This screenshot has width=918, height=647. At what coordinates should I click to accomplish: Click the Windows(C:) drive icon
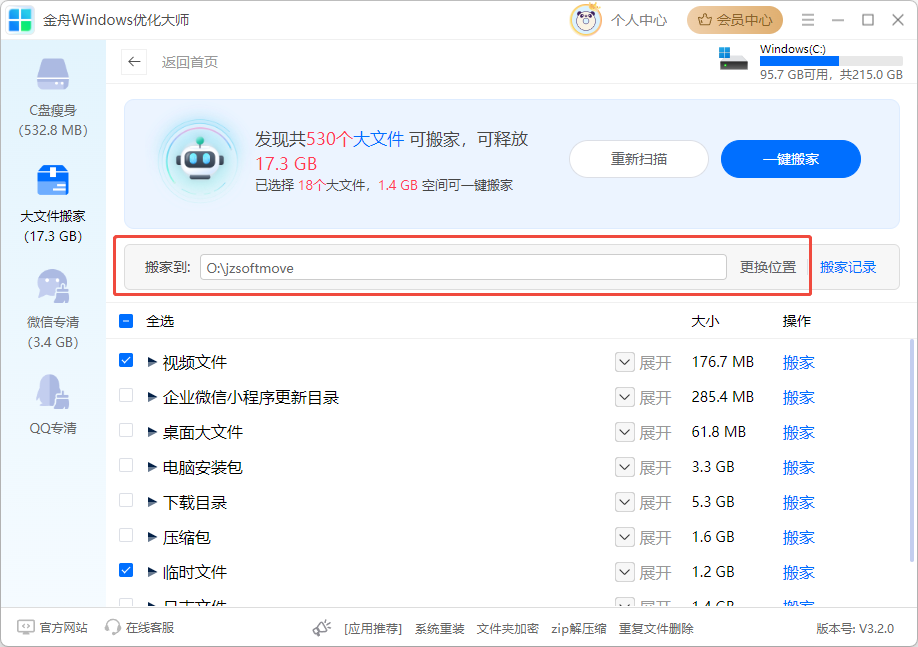coord(733,58)
